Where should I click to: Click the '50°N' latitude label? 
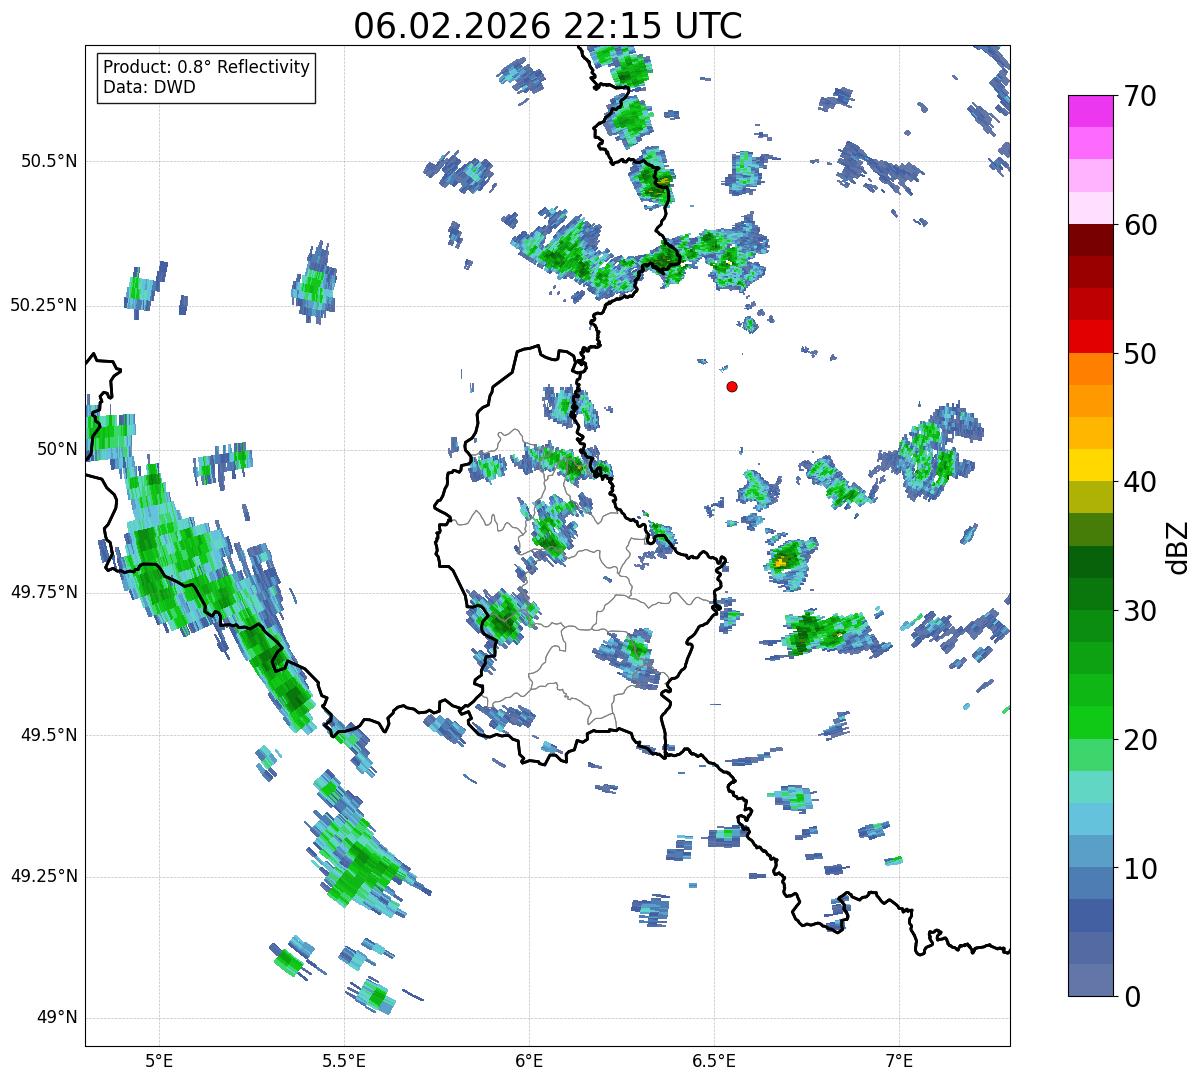point(57,449)
